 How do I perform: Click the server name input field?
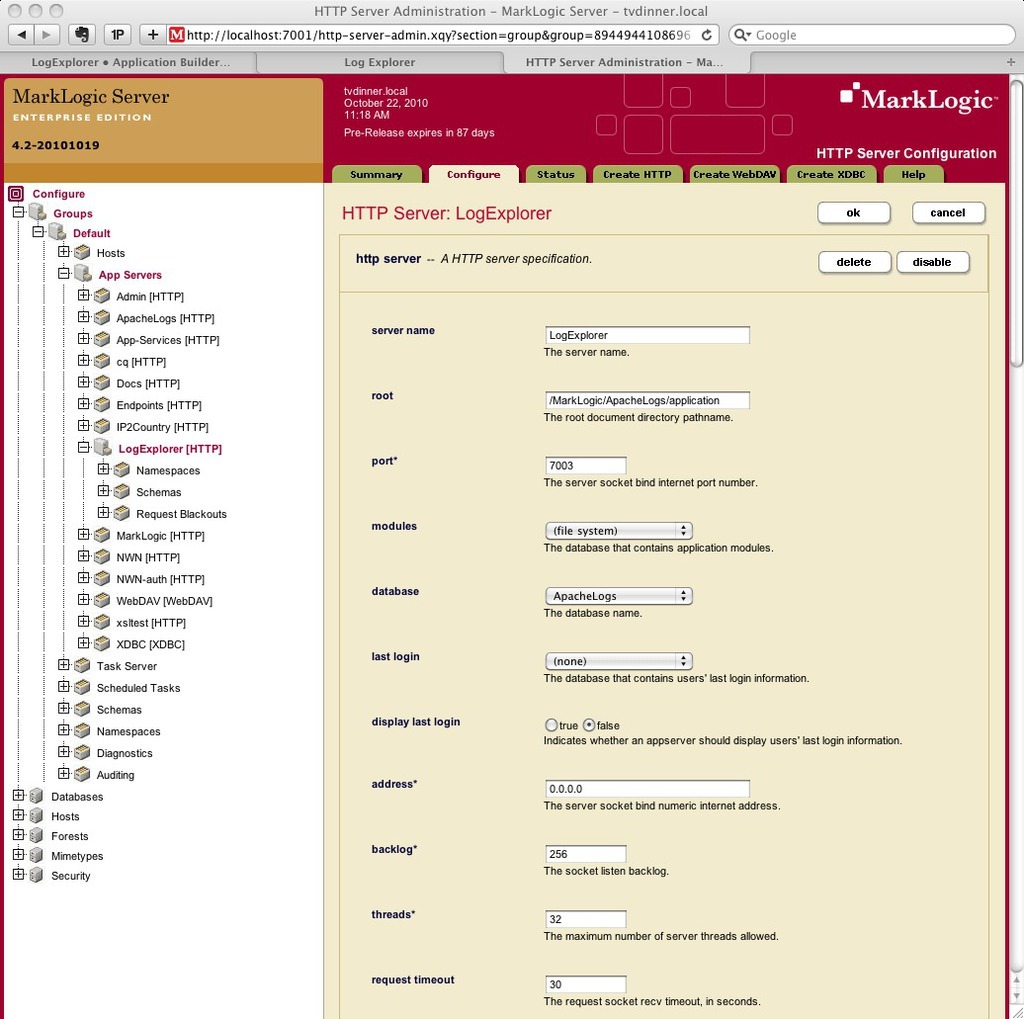647,335
